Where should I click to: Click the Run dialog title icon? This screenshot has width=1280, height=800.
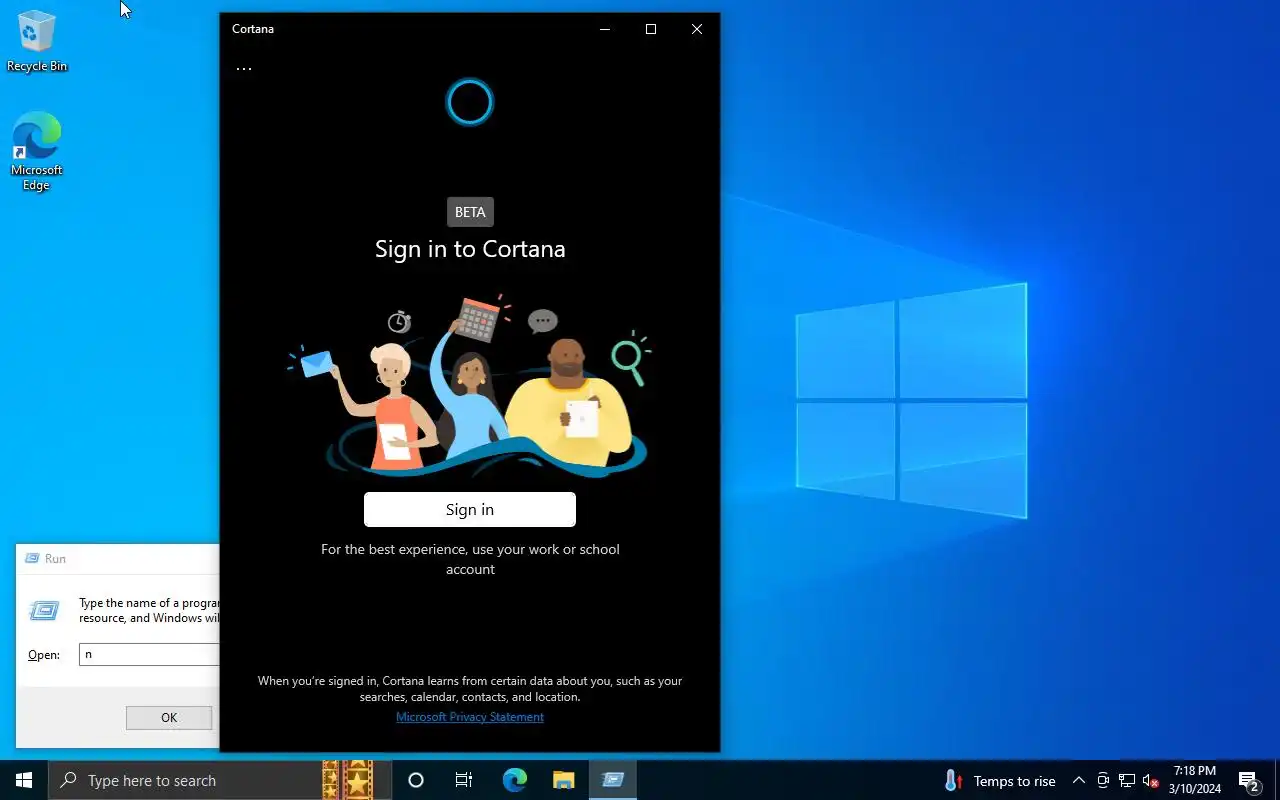click(x=32, y=559)
